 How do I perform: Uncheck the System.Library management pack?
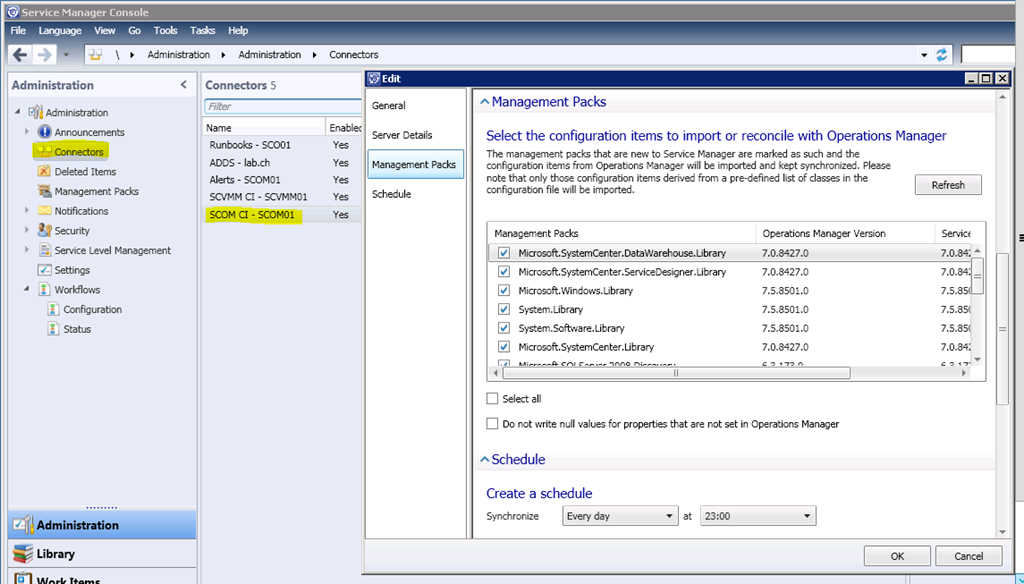click(504, 310)
